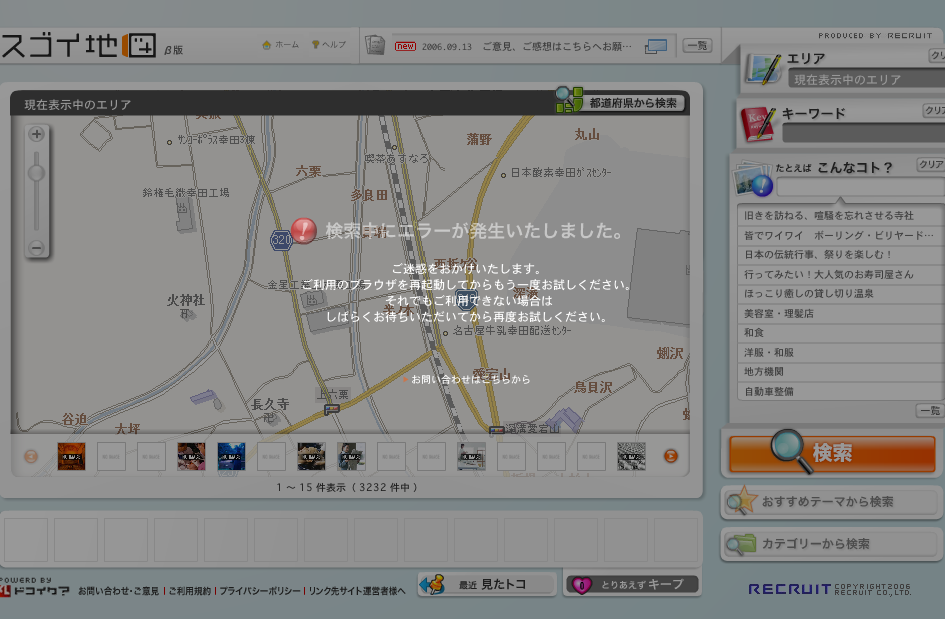Open the 一覧 news list button

(x=697, y=45)
